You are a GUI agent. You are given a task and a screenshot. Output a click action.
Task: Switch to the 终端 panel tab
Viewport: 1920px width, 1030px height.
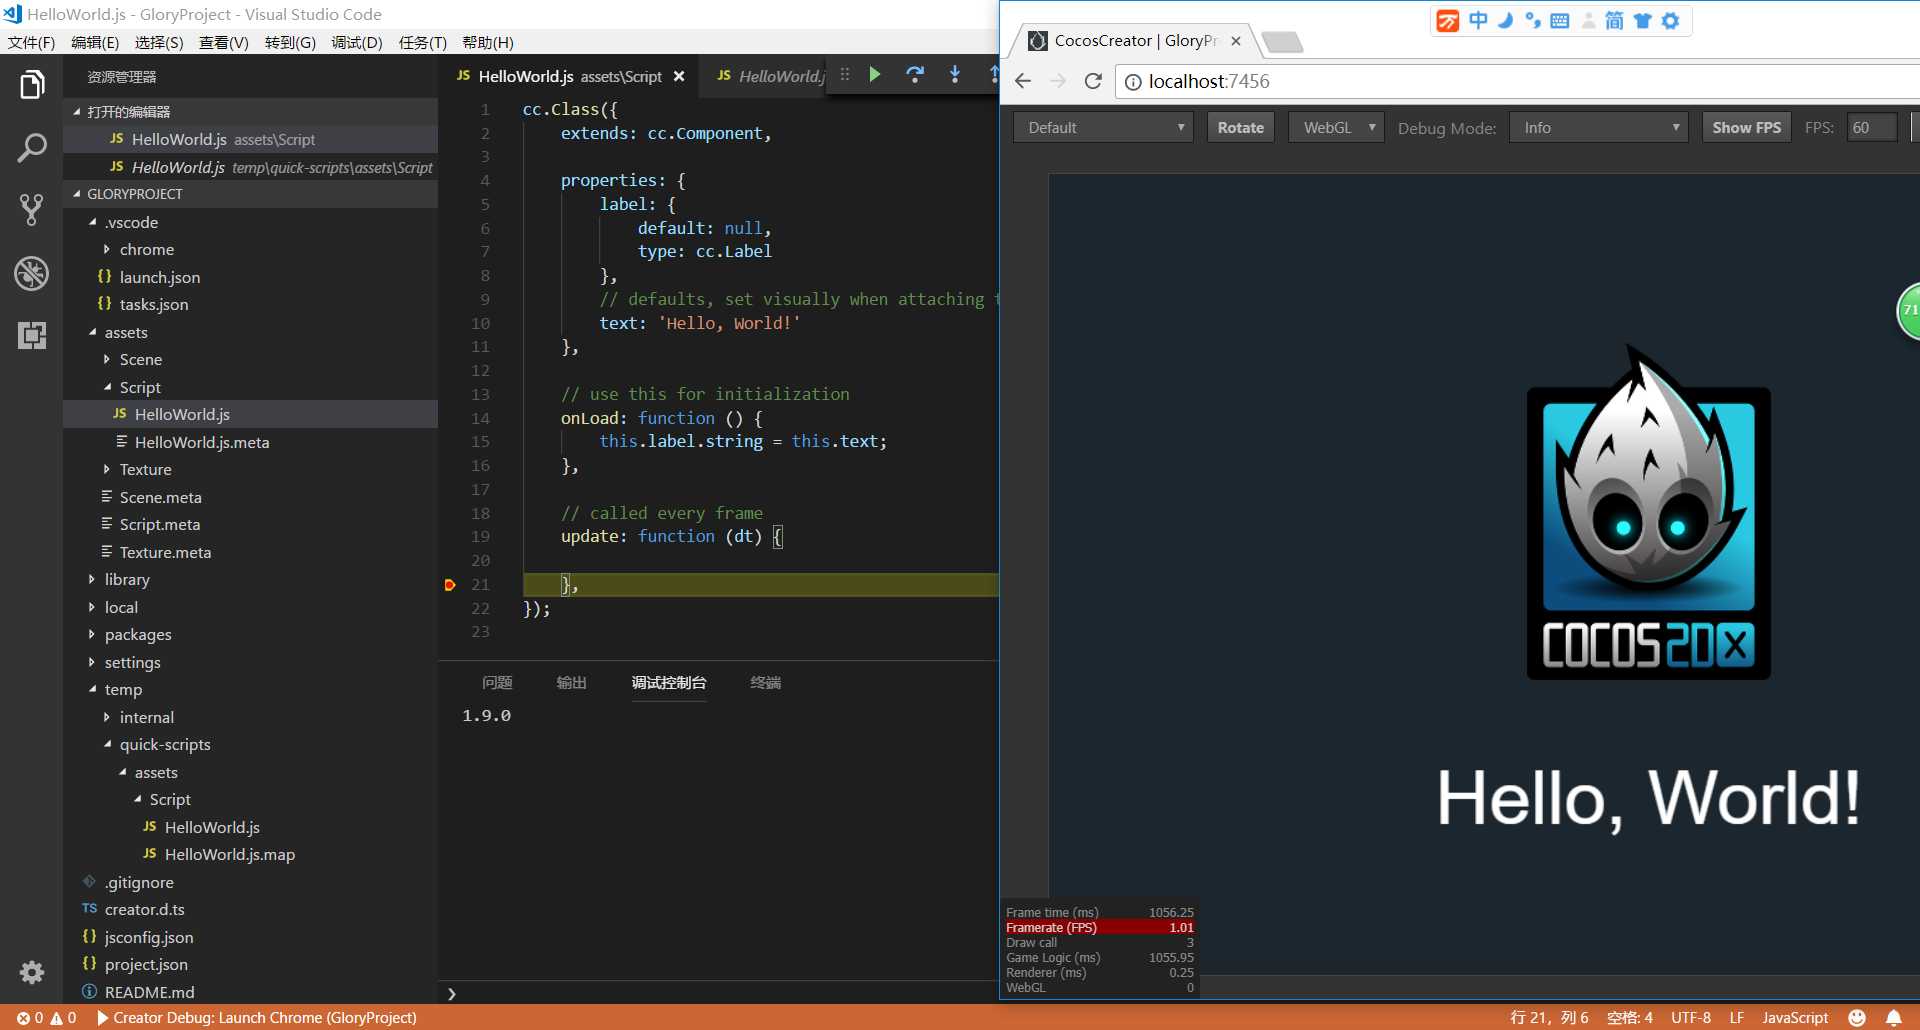766,683
